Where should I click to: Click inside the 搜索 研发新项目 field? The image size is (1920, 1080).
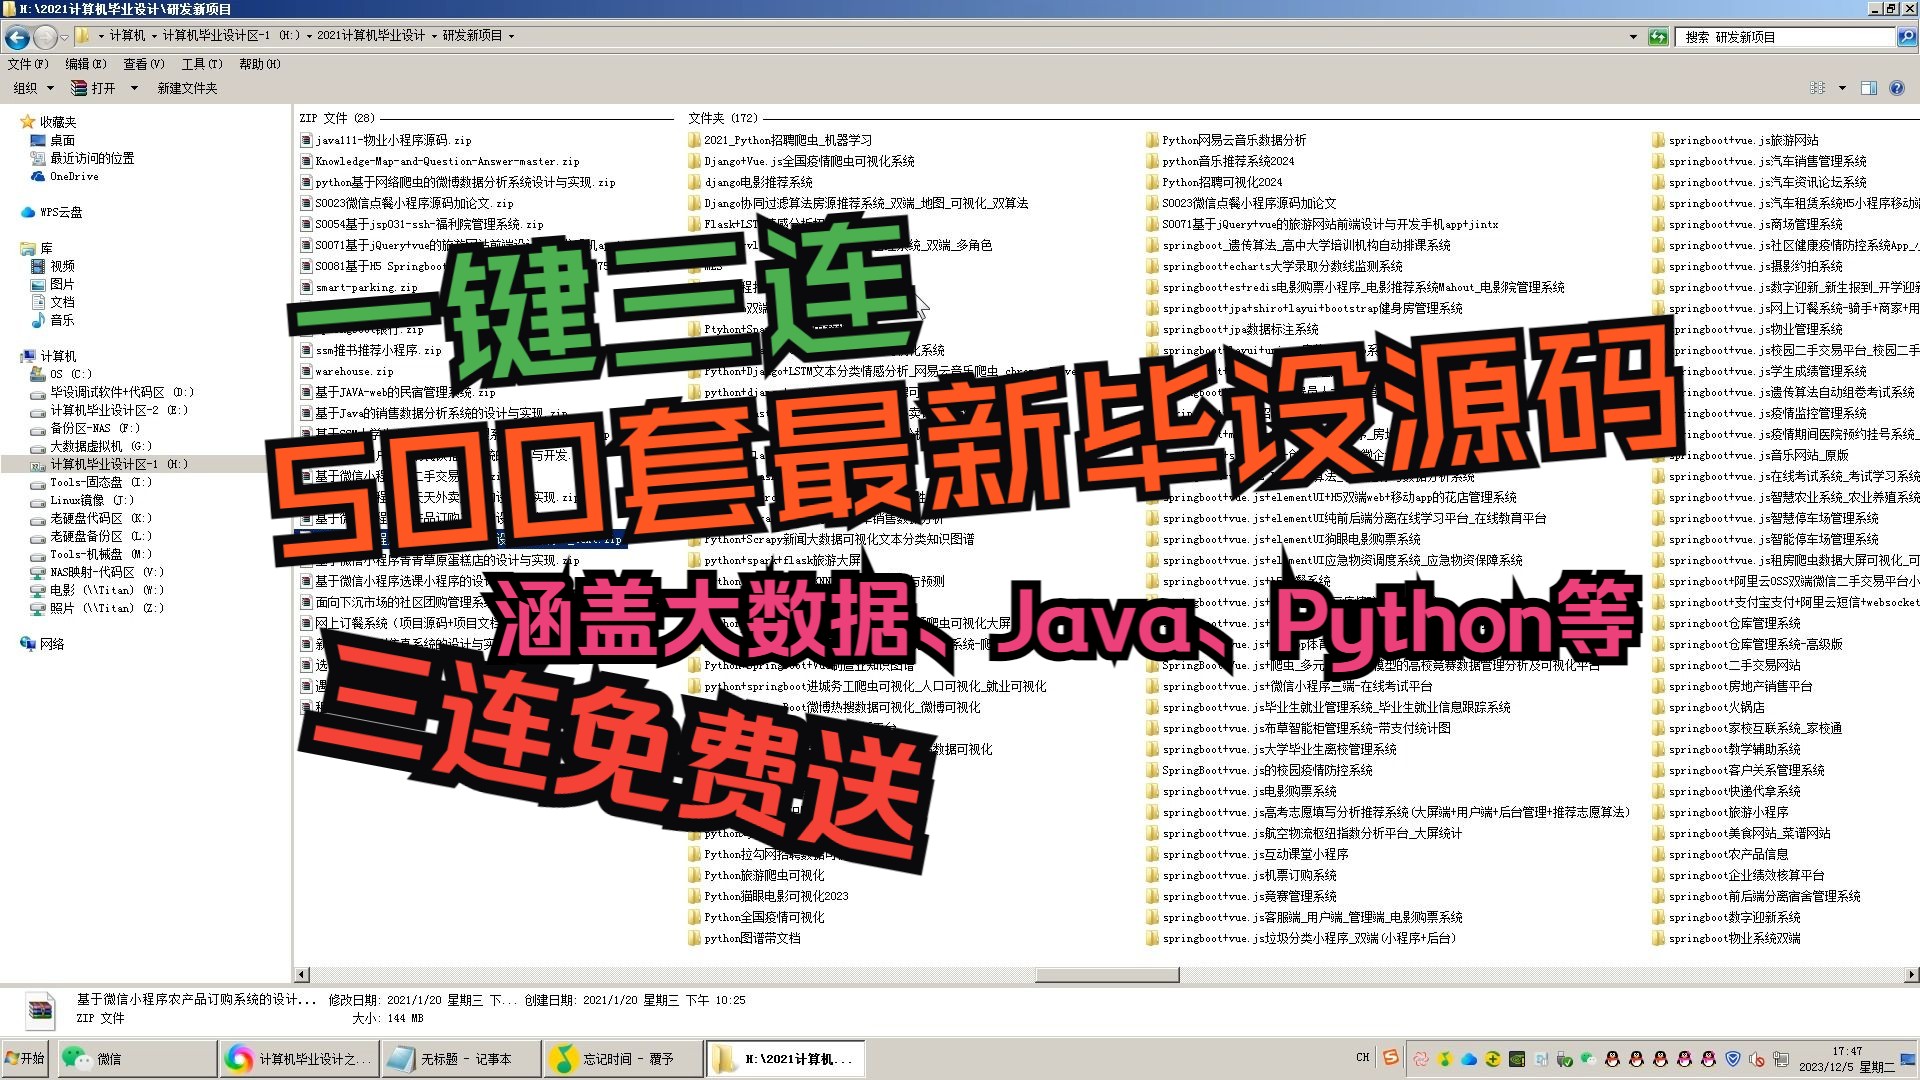point(1785,37)
